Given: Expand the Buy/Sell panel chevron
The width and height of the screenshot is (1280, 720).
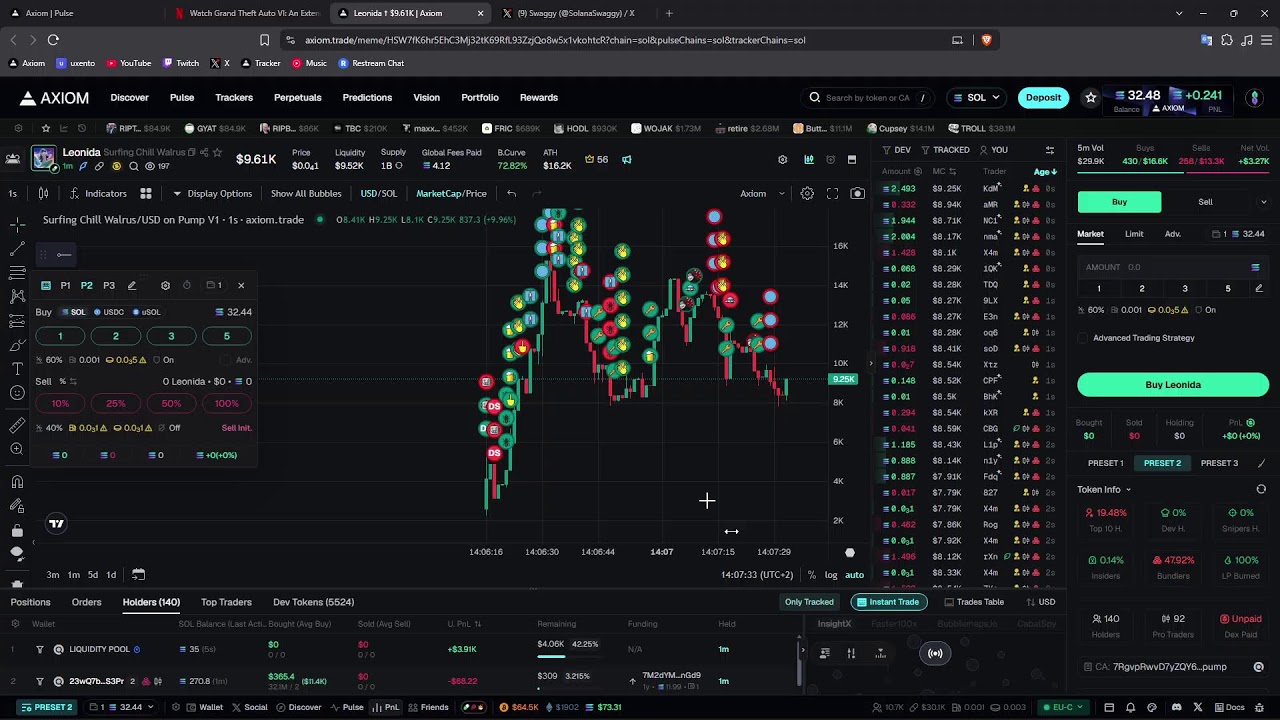Looking at the screenshot, I should 1263,202.
